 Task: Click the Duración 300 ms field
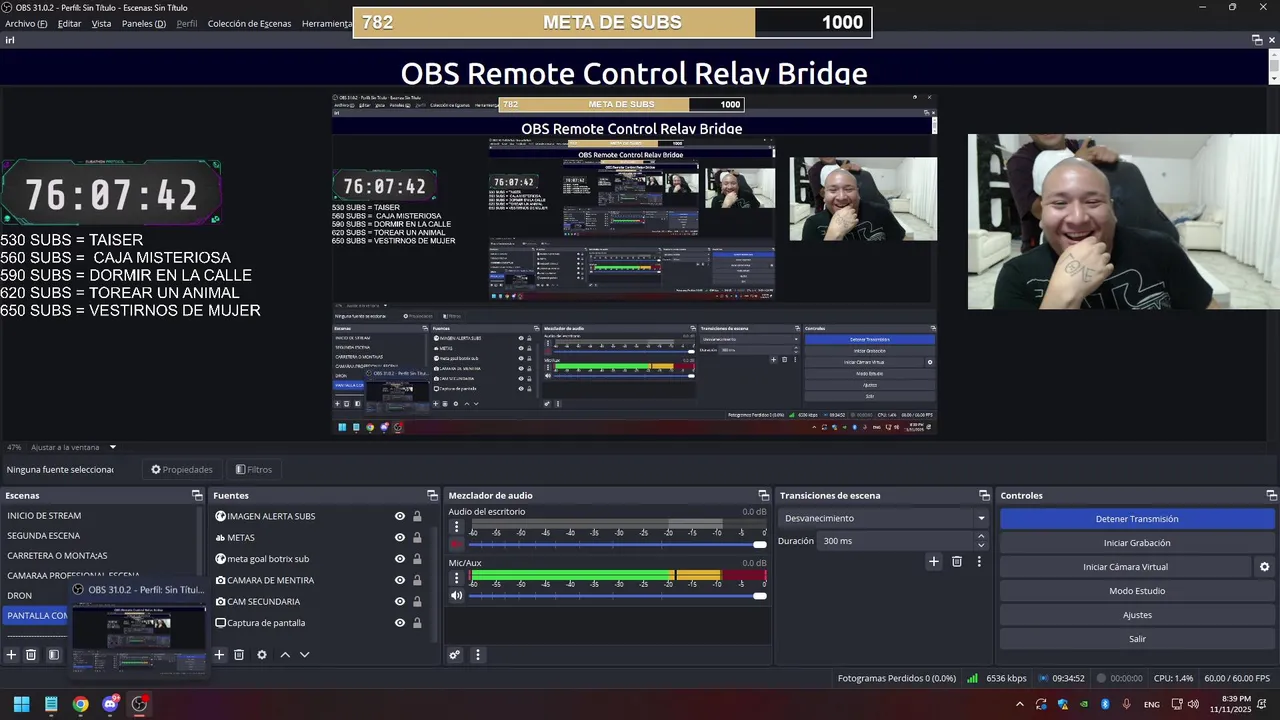pos(896,541)
